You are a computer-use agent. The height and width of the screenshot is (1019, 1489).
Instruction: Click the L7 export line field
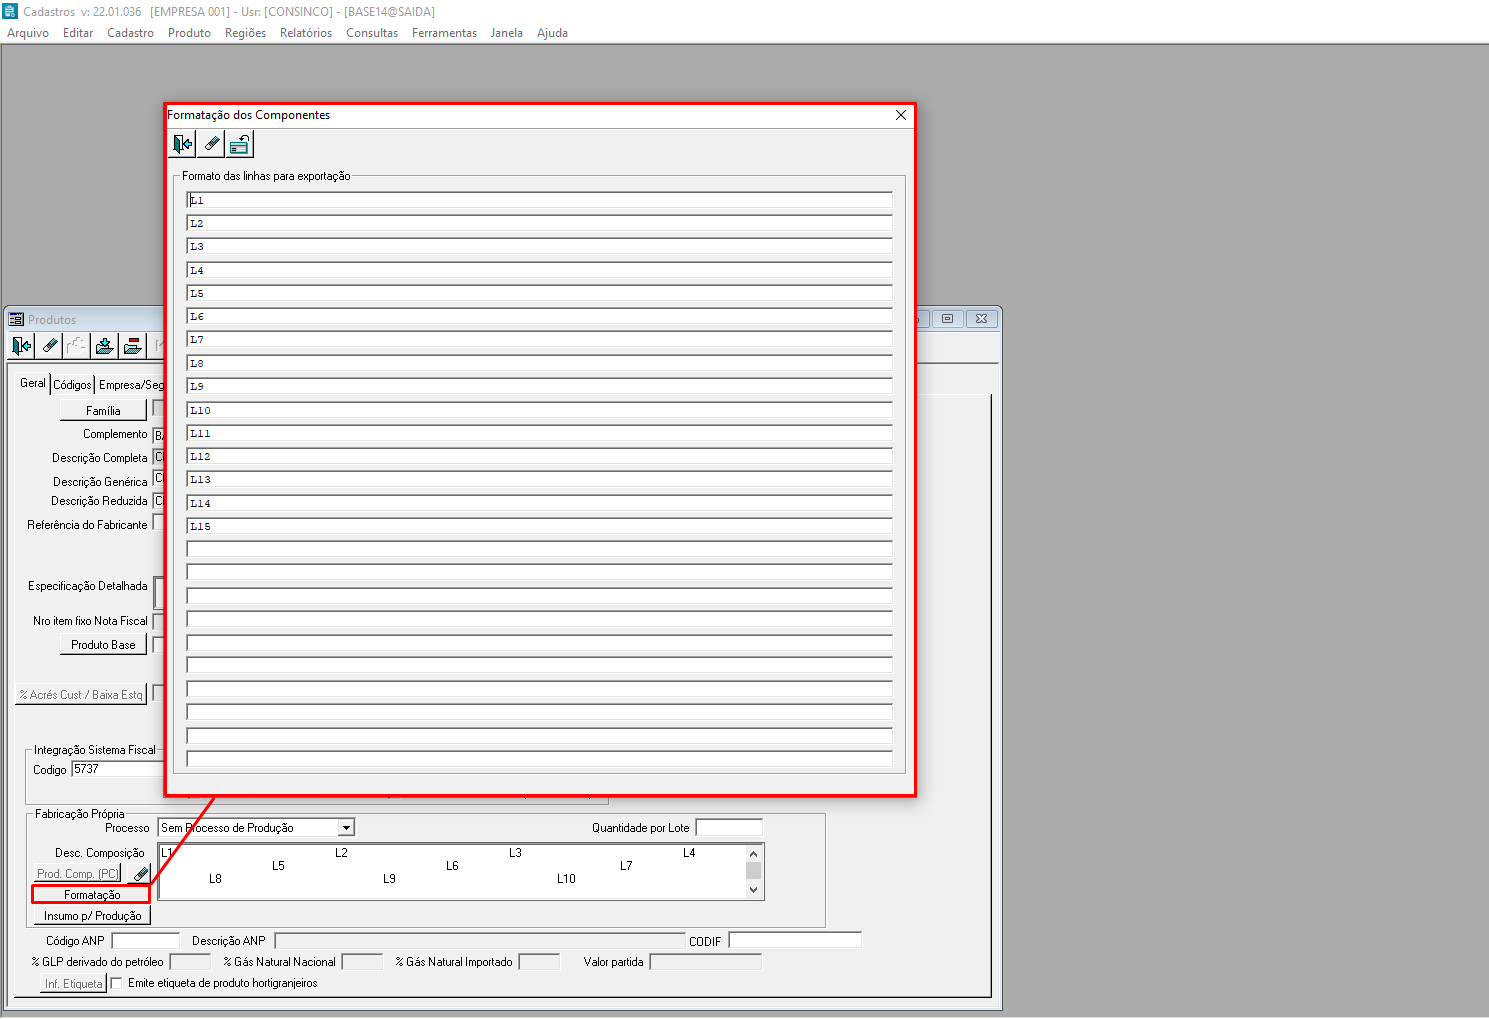(x=539, y=340)
